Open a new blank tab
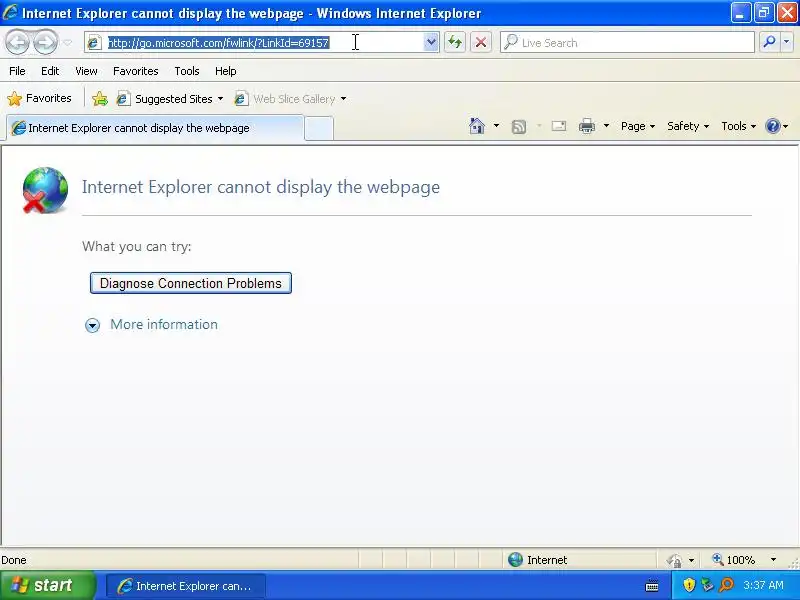This screenshot has width=800, height=600. (319, 128)
